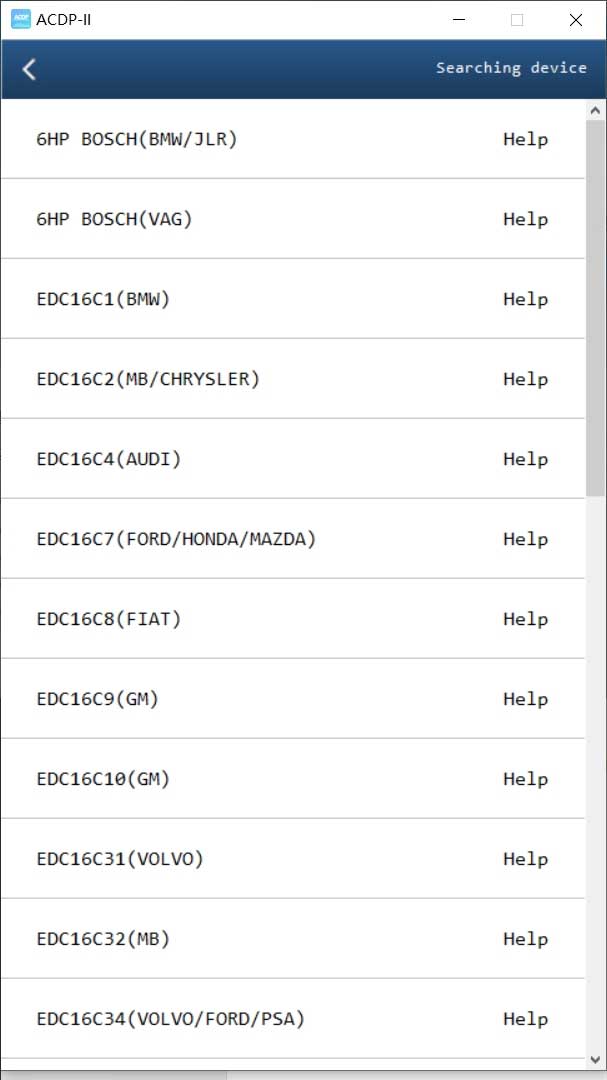This screenshot has width=607, height=1080.
Task: Select EDC16C2(MB/CHRYSLER) module
Action: (x=148, y=379)
